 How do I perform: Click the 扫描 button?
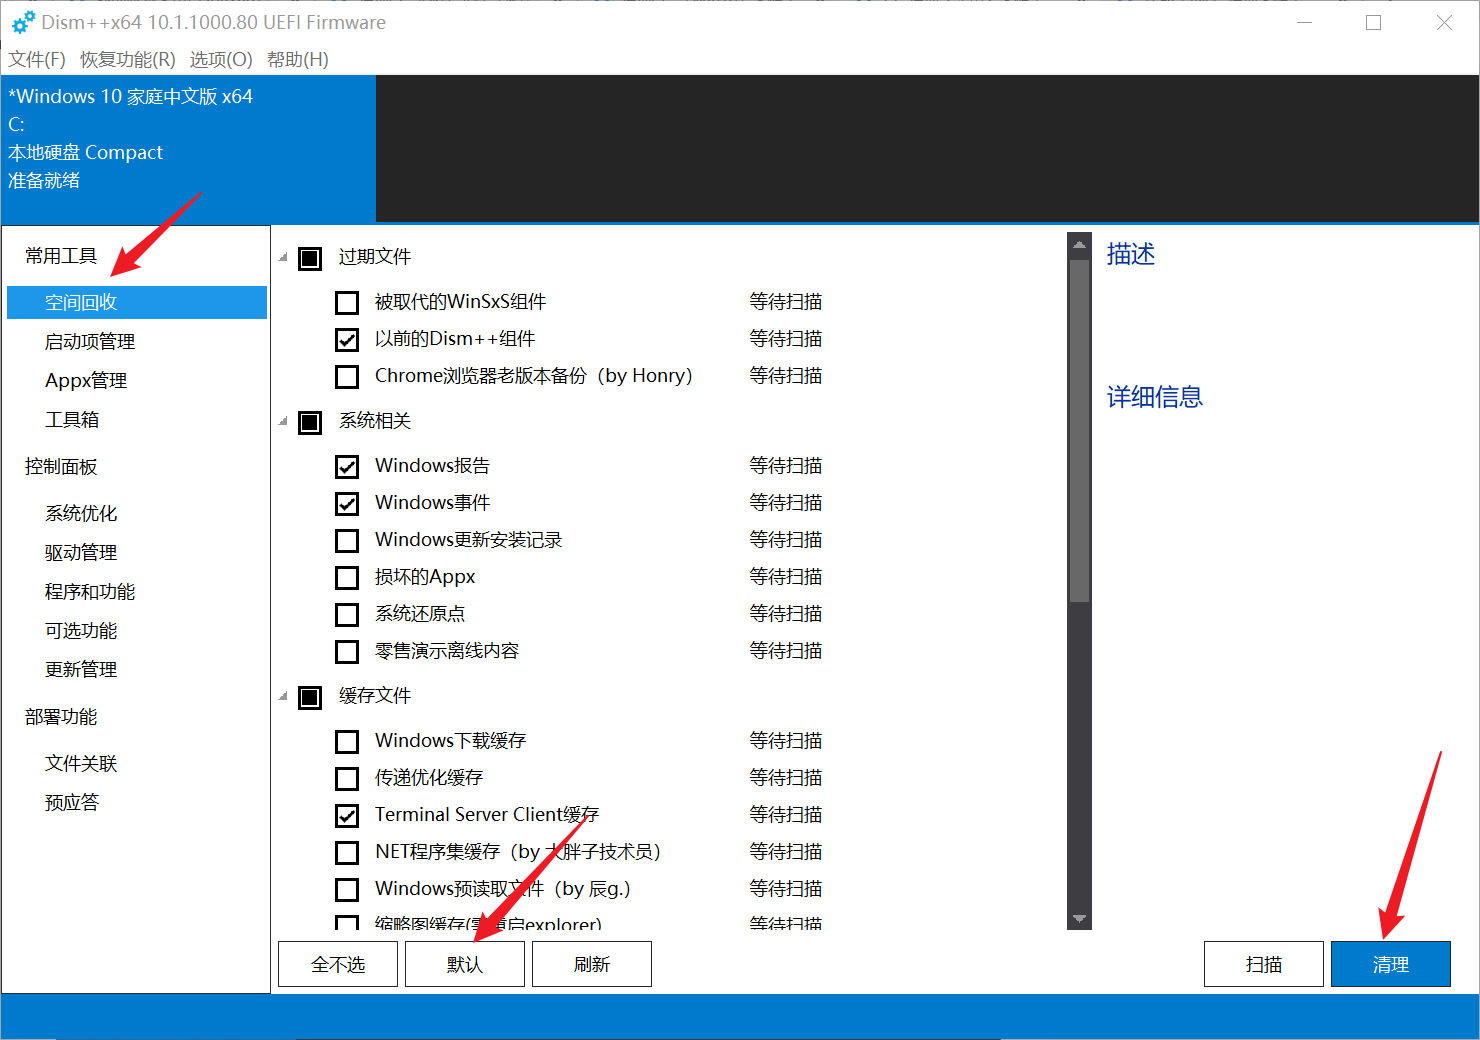(1264, 964)
